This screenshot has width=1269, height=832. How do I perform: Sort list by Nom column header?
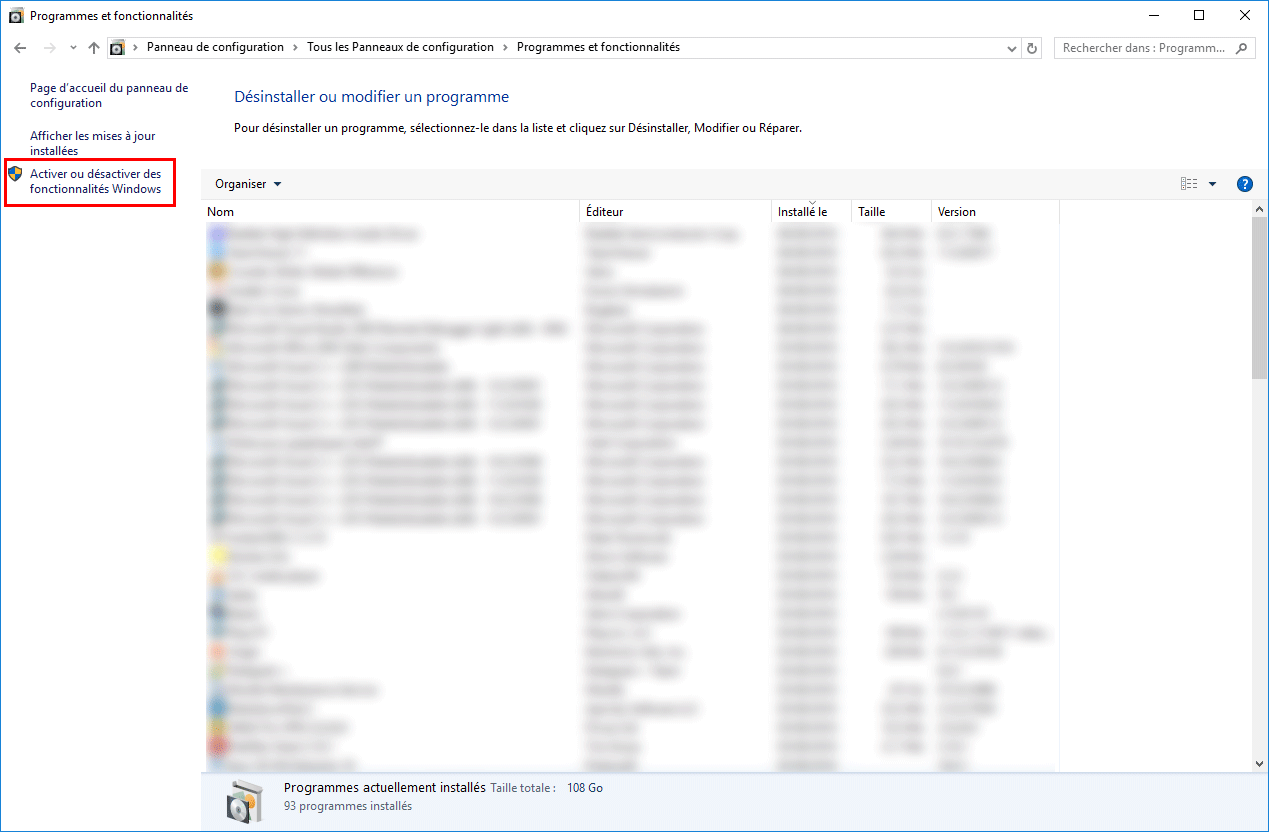391,212
